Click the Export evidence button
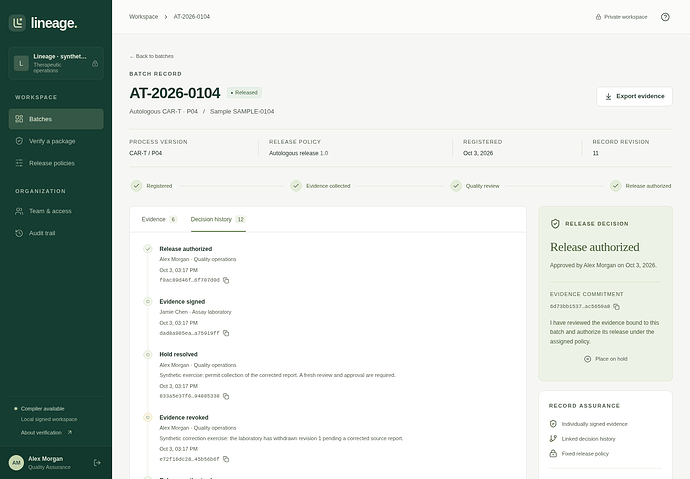Screen dimensions: 690x479 pos(634,96)
